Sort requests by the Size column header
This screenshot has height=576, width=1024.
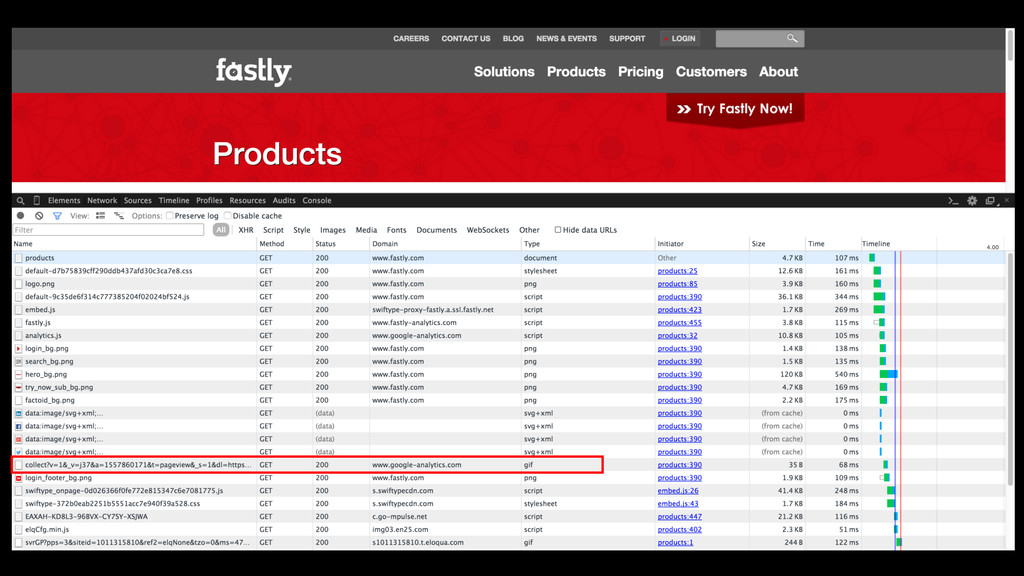click(x=777, y=244)
